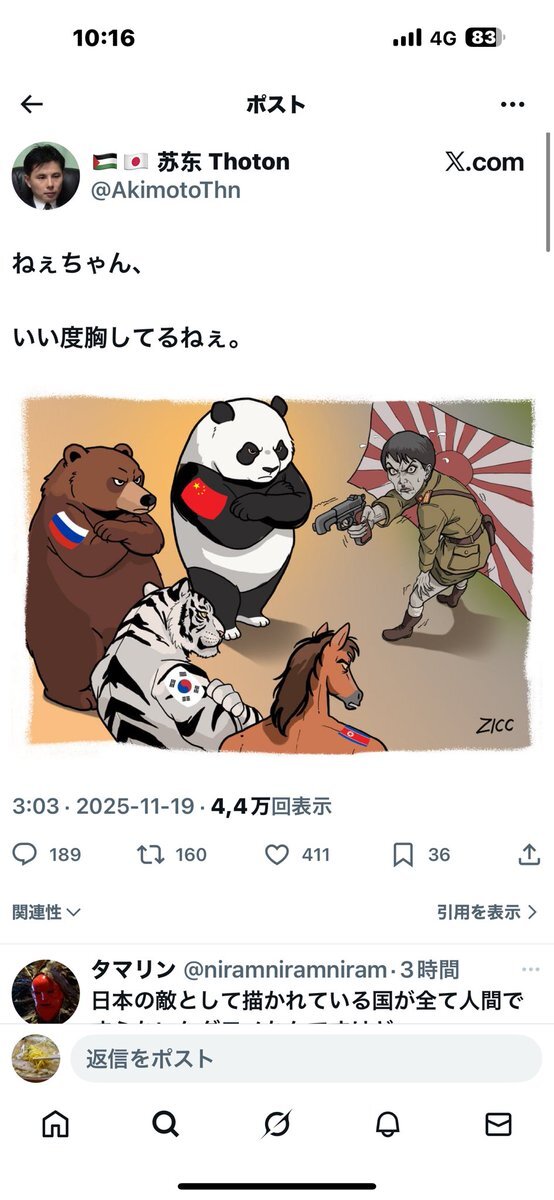
Task: Open the Home tab in the bottom bar
Action: click(x=56, y=1124)
